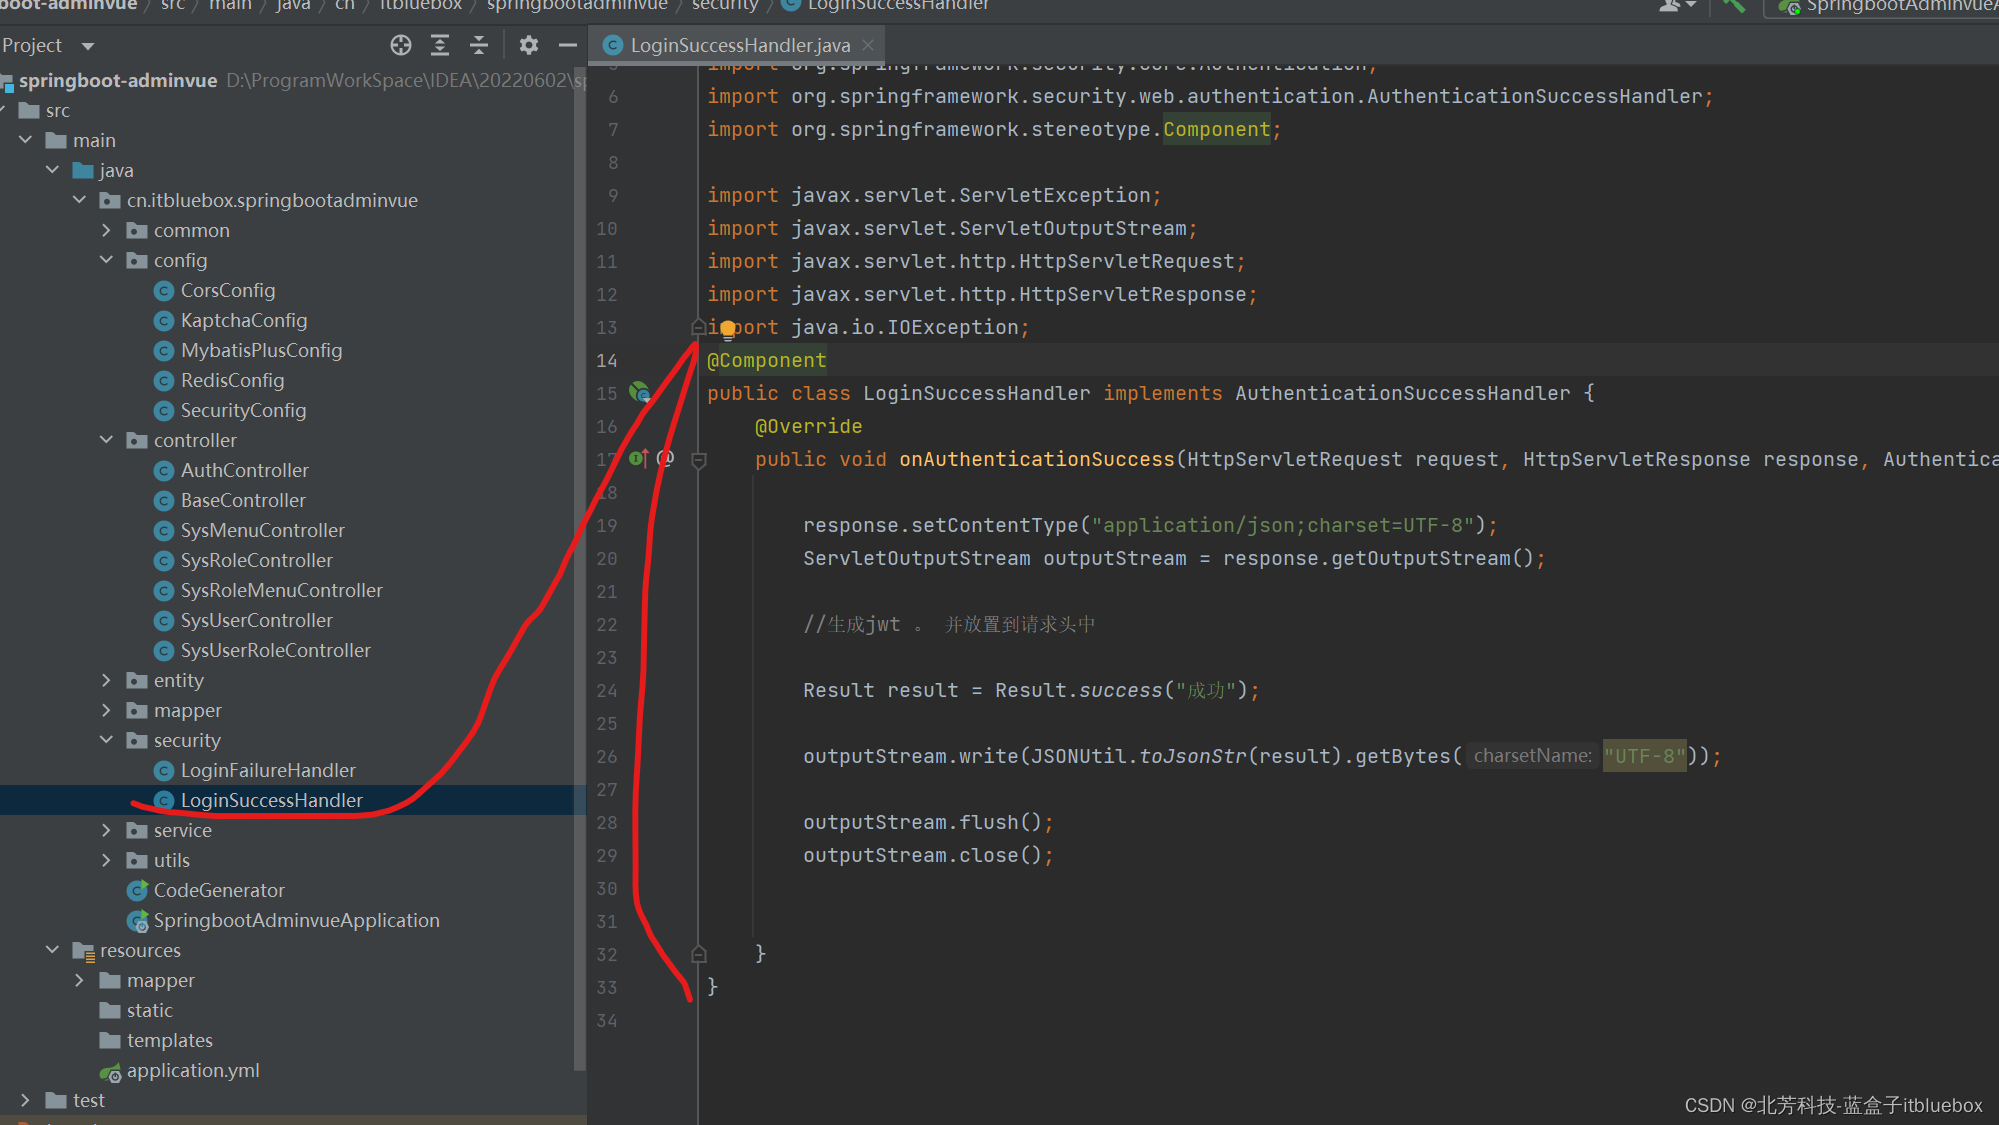Collapse the security package folder
The width and height of the screenshot is (1999, 1125).
click(107, 740)
